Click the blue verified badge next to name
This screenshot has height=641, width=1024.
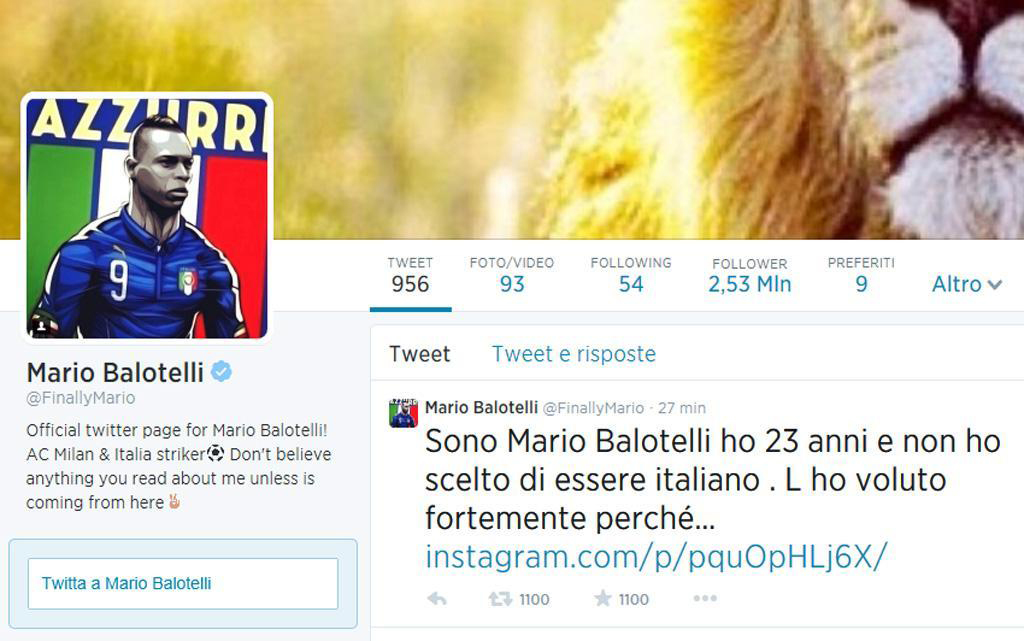221,371
